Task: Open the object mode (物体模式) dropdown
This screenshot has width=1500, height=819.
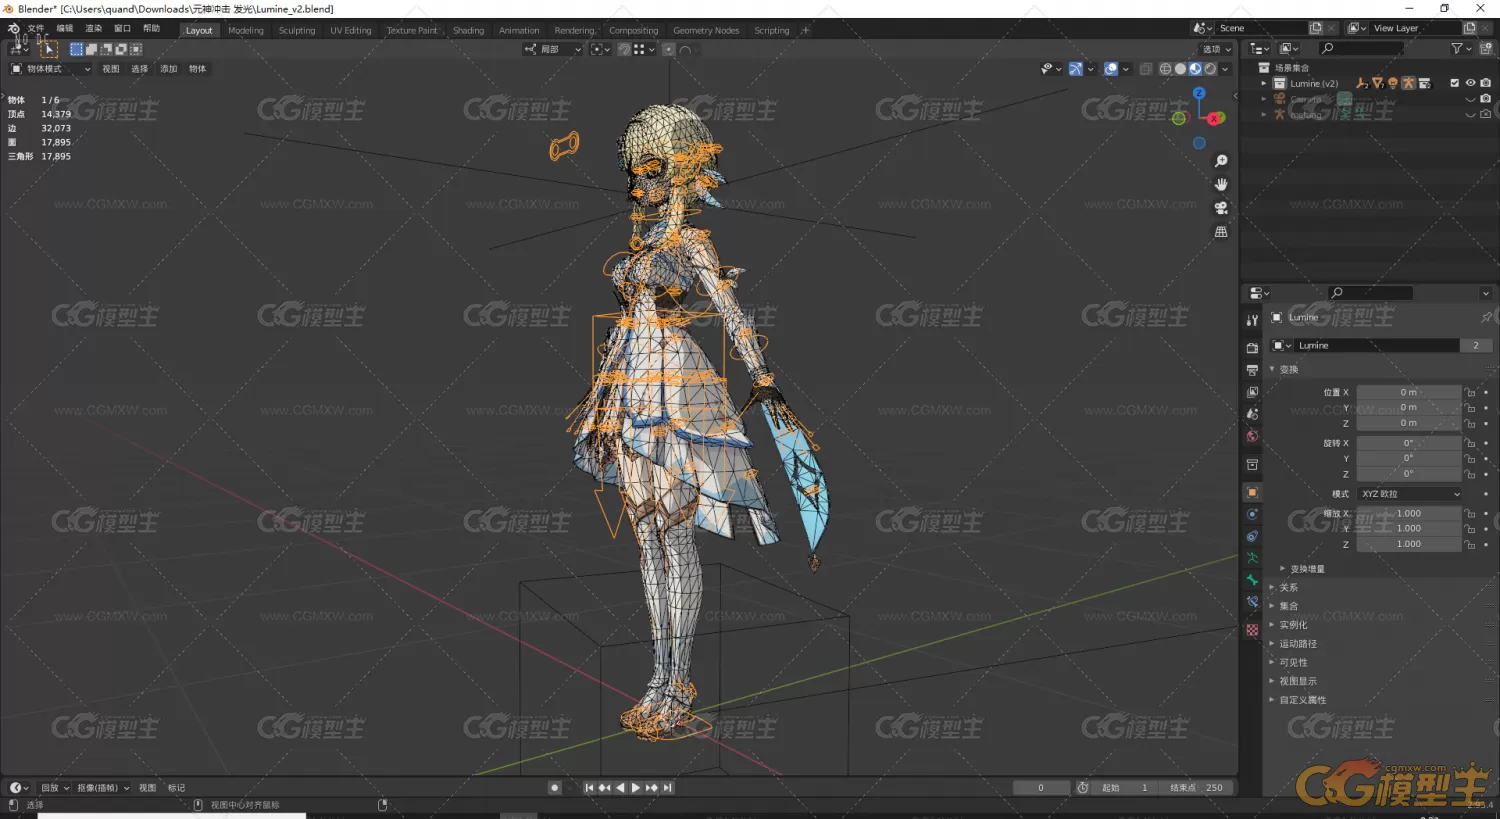Action: (50, 69)
